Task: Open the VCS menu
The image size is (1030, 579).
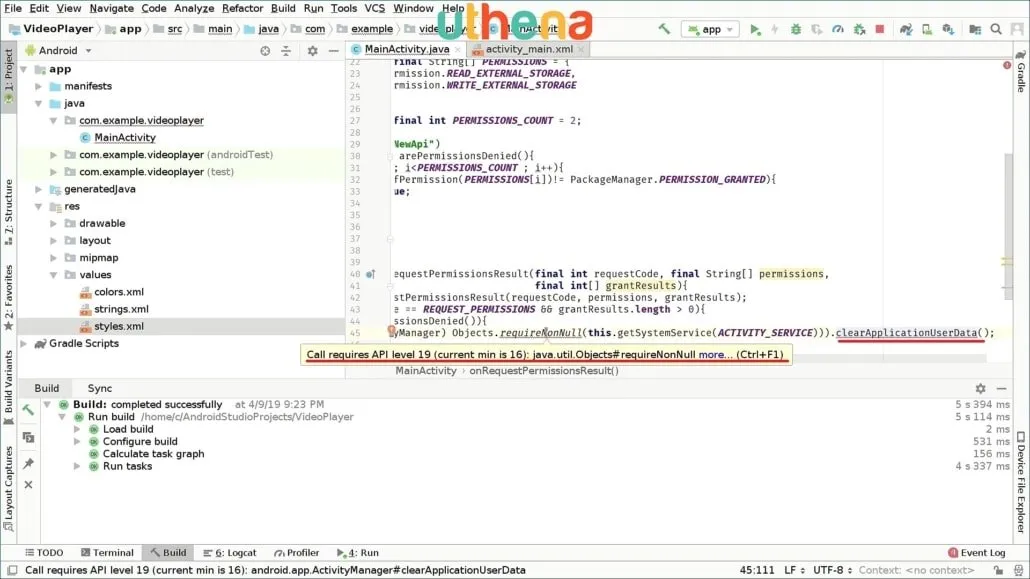Action: click(x=374, y=9)
